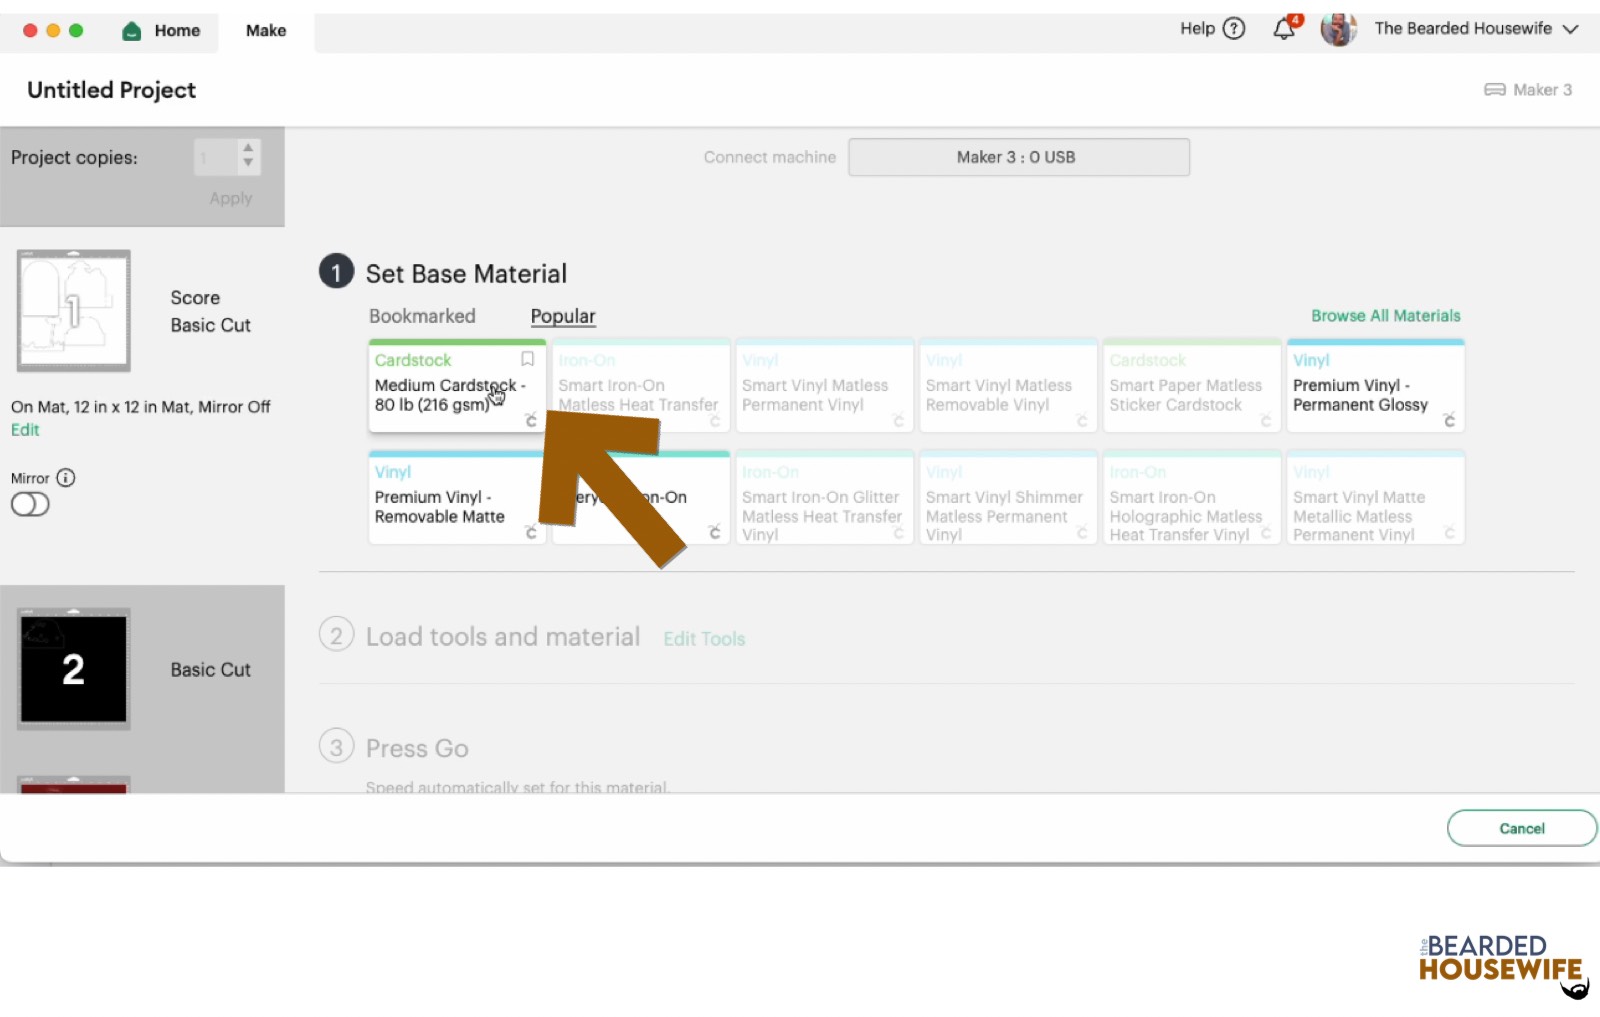The image size is (1600, 1017).
Task: Click the Untitled Project title
Action: tap(111, 90)
